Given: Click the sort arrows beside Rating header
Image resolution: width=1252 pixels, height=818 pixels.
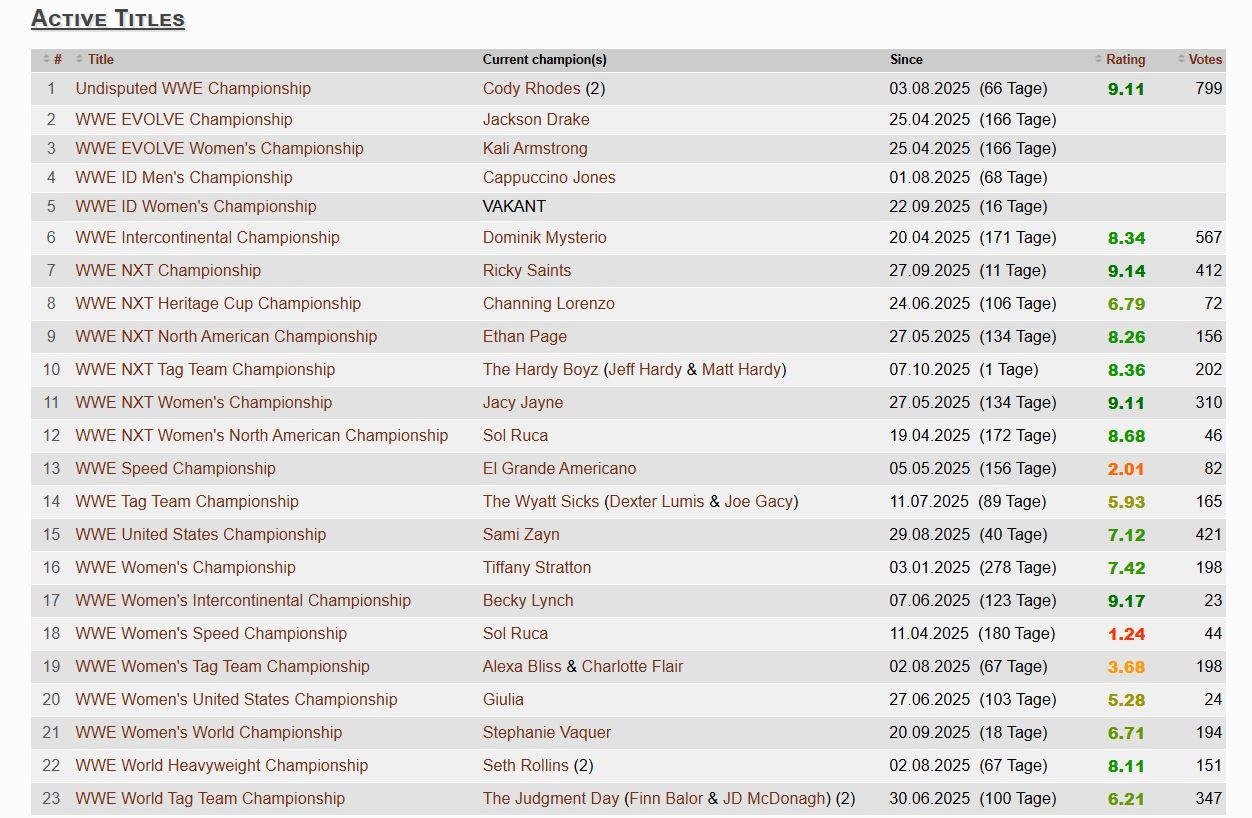Looking at the screenshot, I should coord(1098,60).
